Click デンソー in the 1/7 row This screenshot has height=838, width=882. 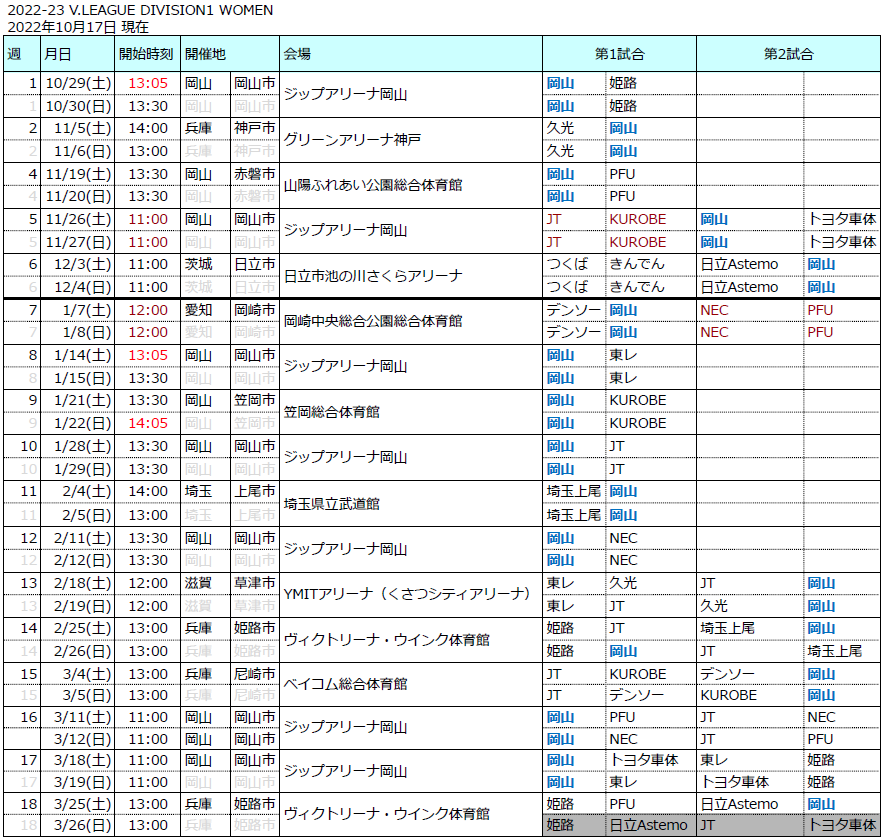[573, 310]
